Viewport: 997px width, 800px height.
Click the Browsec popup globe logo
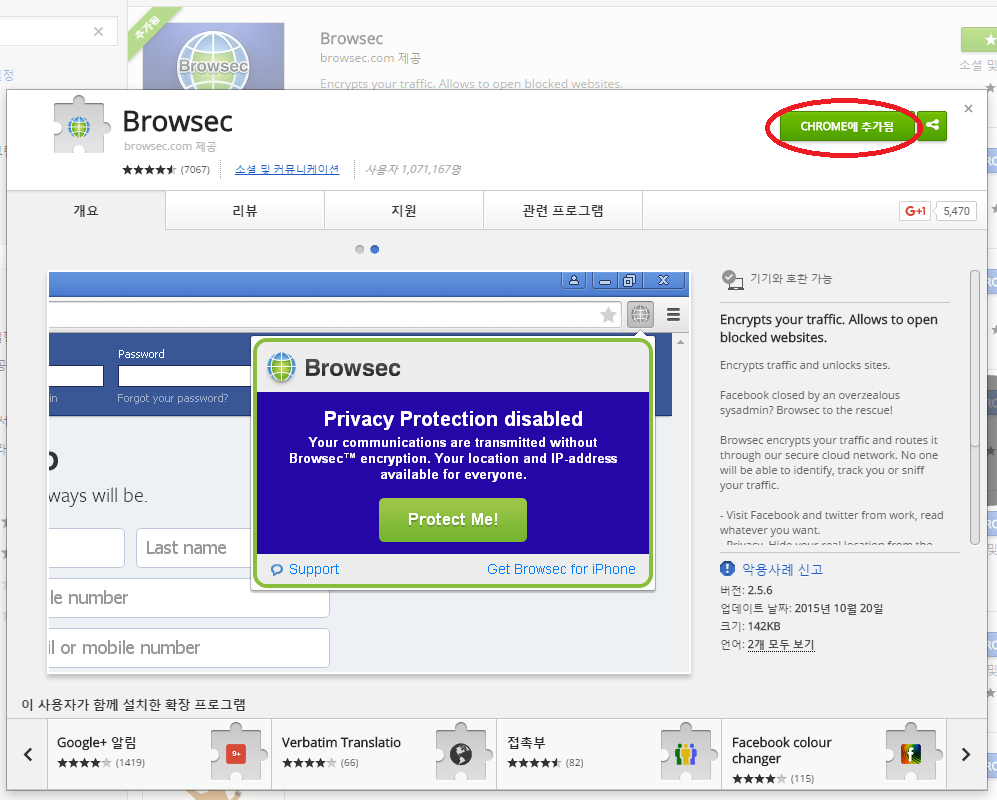[x=281, y=367]
